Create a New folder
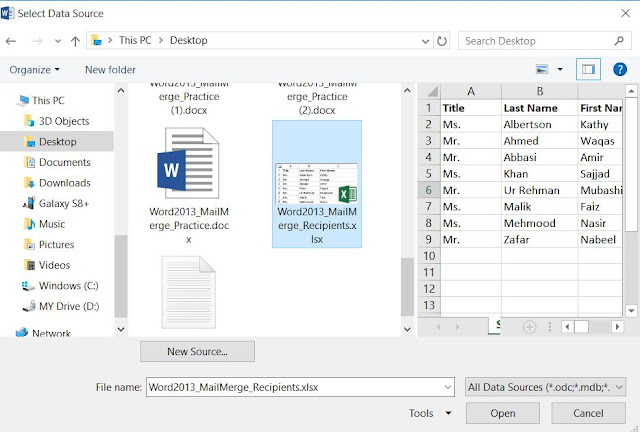Viewport: 640px width, 432px height. tap(110, 70)
